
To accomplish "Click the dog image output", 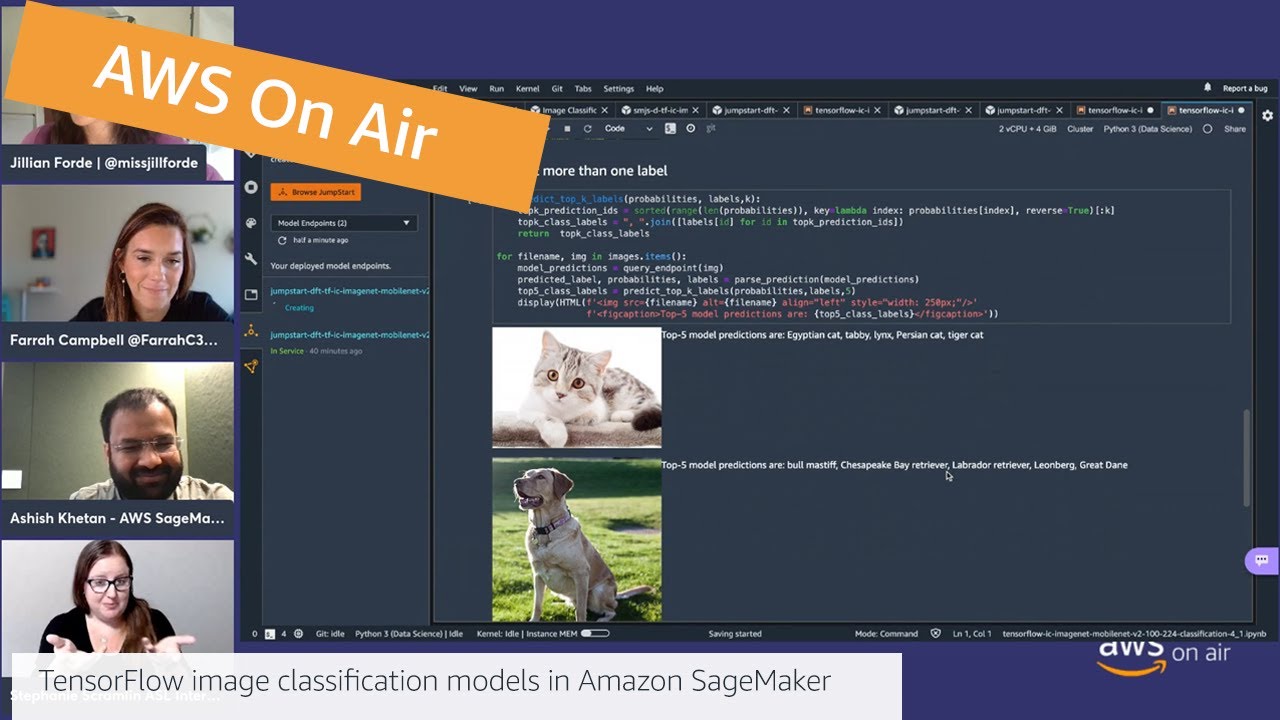I will click(x=577, y=539).
